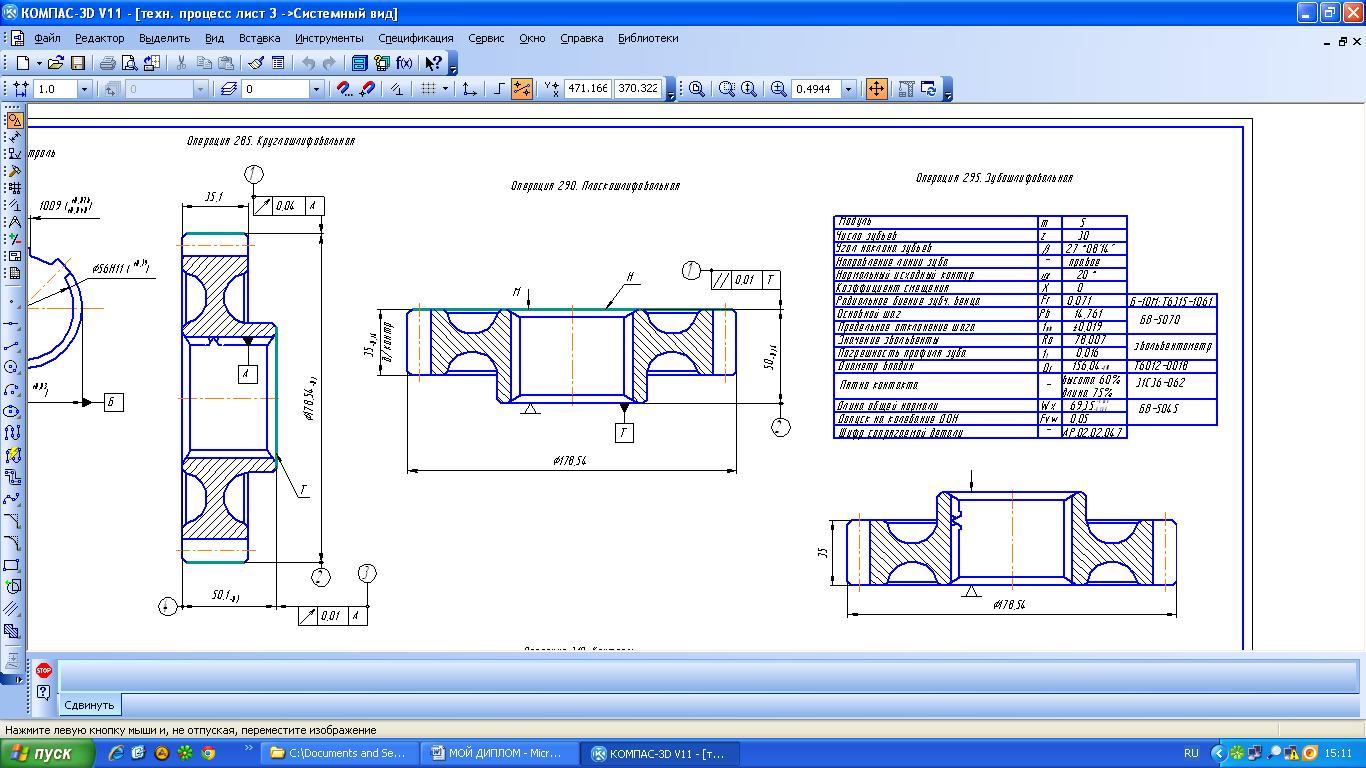Select the circle tool in the side toolbar
The width and height of the screenshot is (1366, 768).
click(13, 368)
